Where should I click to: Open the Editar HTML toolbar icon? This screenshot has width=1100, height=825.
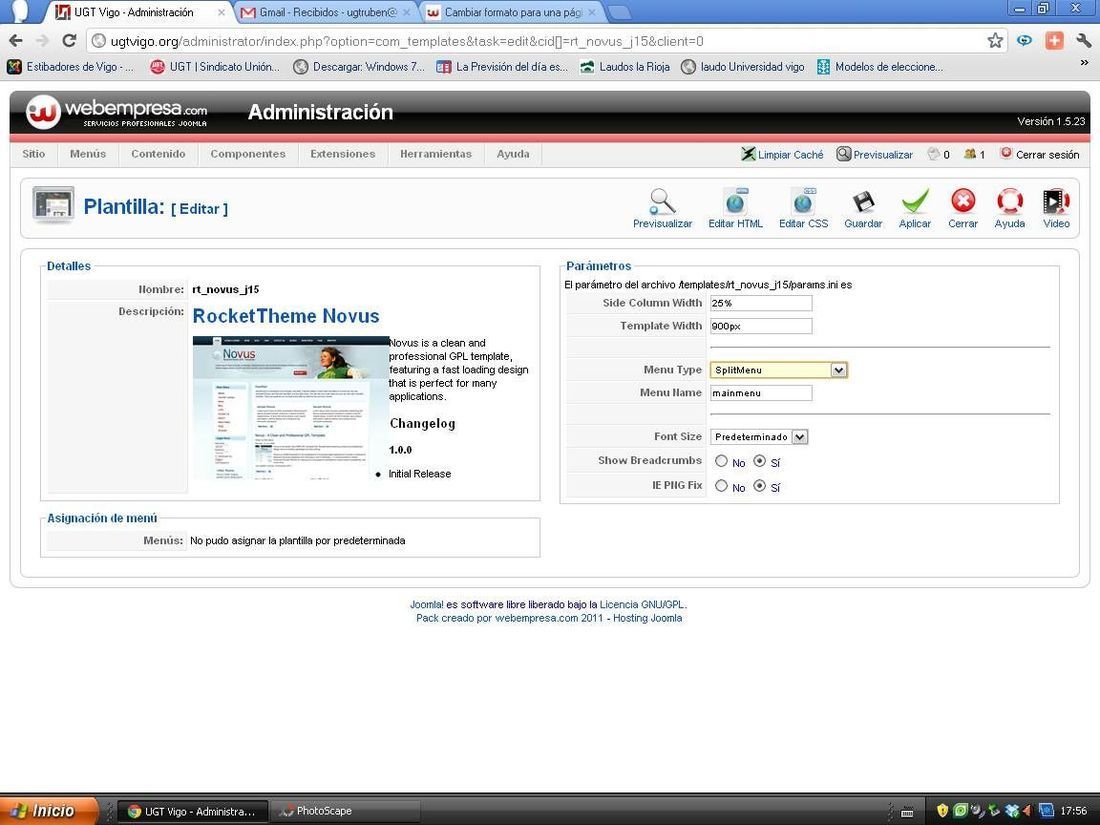tap(735, 202)
